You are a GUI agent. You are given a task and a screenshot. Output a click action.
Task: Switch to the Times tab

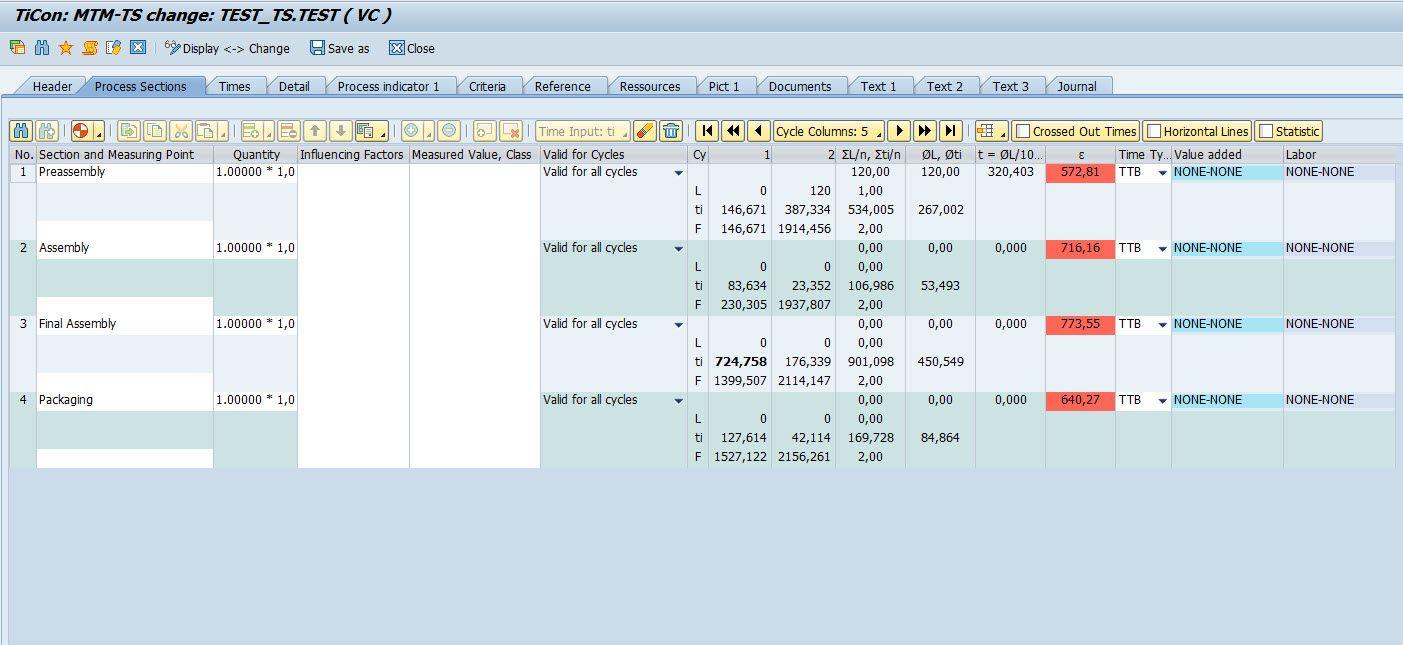234,86
